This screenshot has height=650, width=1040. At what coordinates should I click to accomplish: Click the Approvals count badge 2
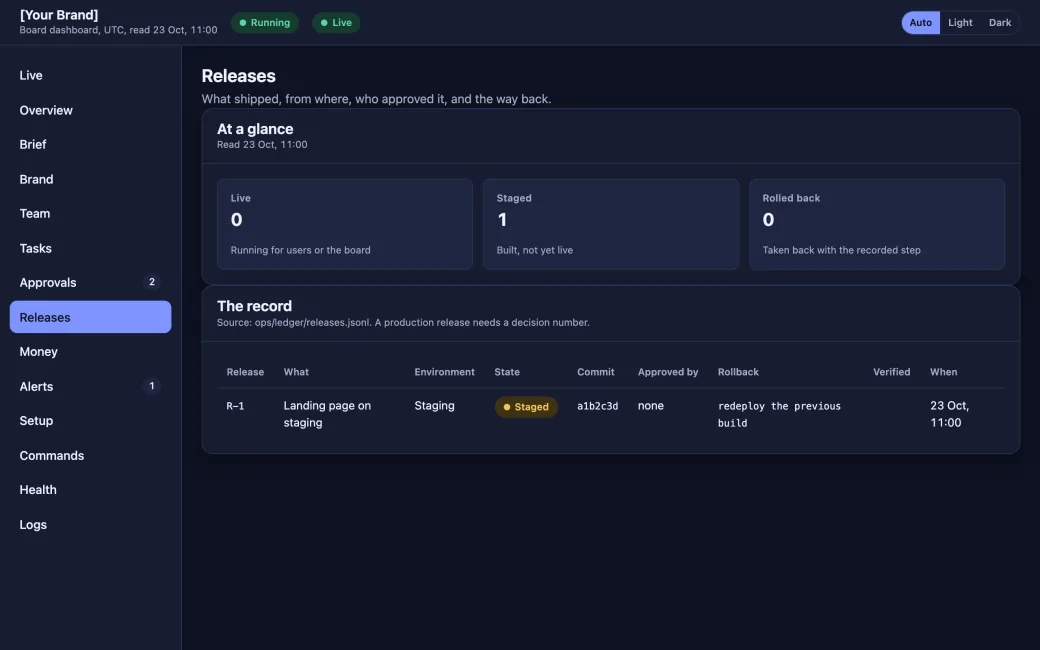click(152, 282)
